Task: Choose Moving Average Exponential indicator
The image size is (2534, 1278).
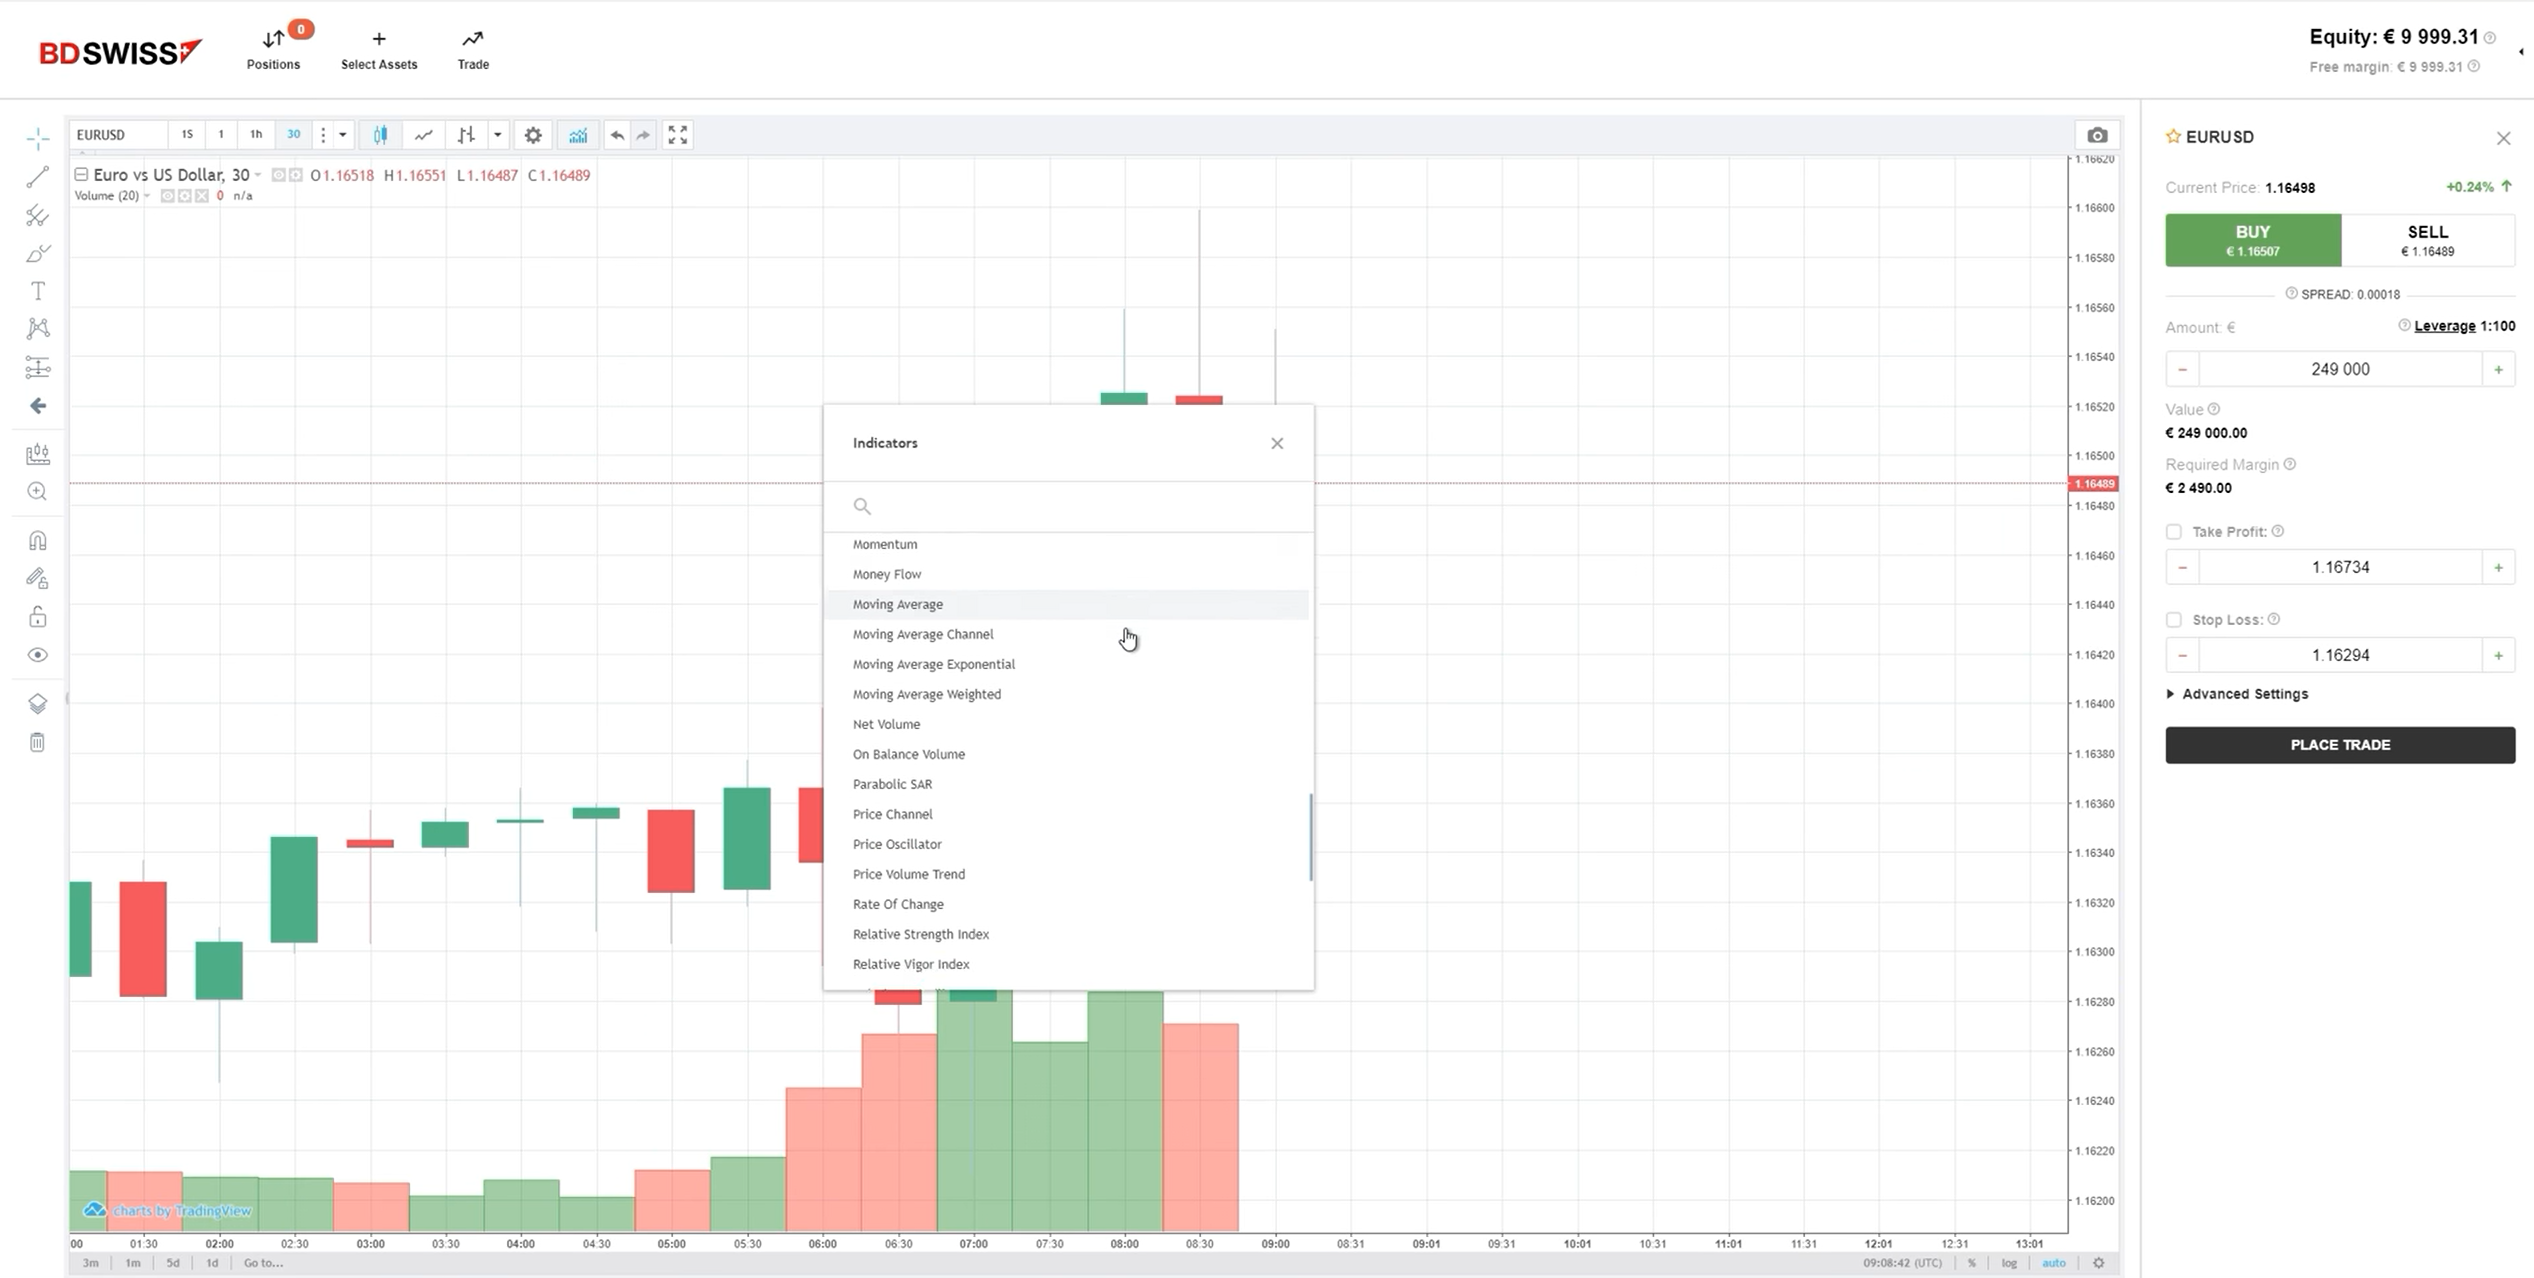Action: [1067, 664]
